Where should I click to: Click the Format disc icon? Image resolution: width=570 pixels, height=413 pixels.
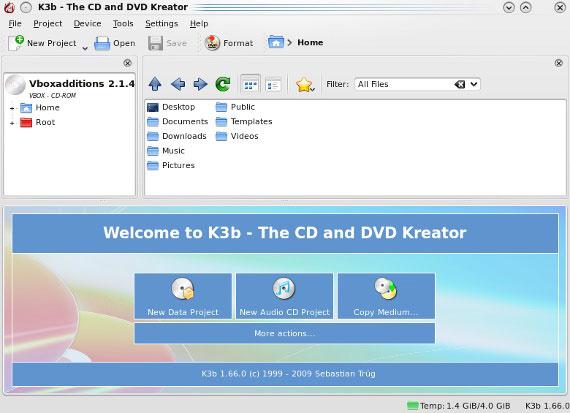(212, 43)
